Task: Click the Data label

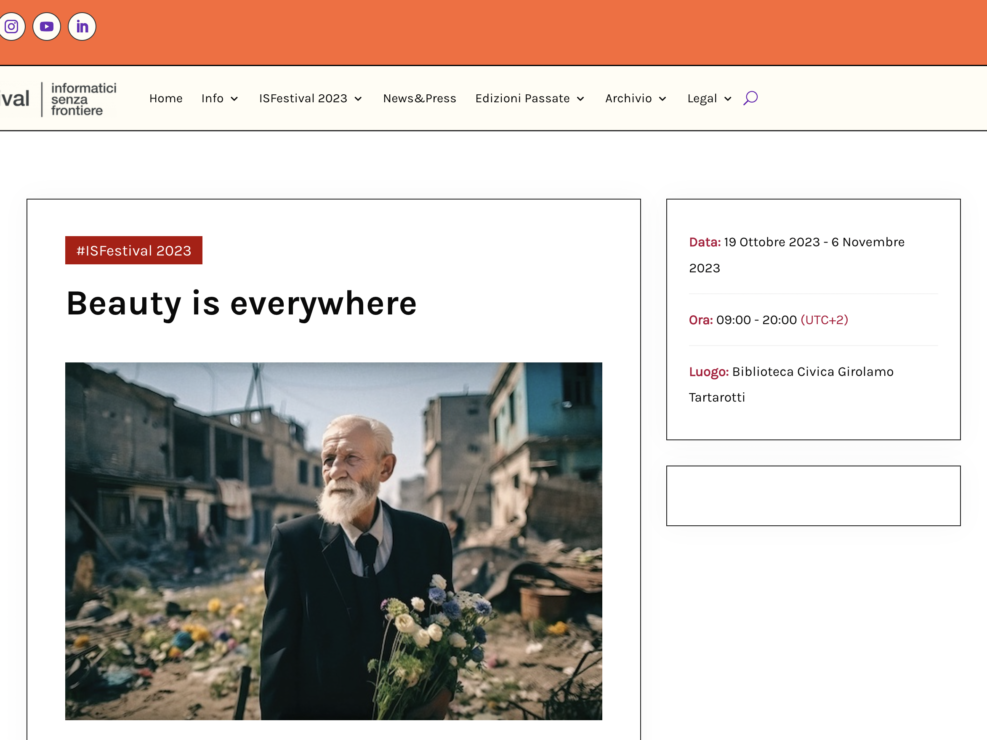Action: tap(704, 242)
